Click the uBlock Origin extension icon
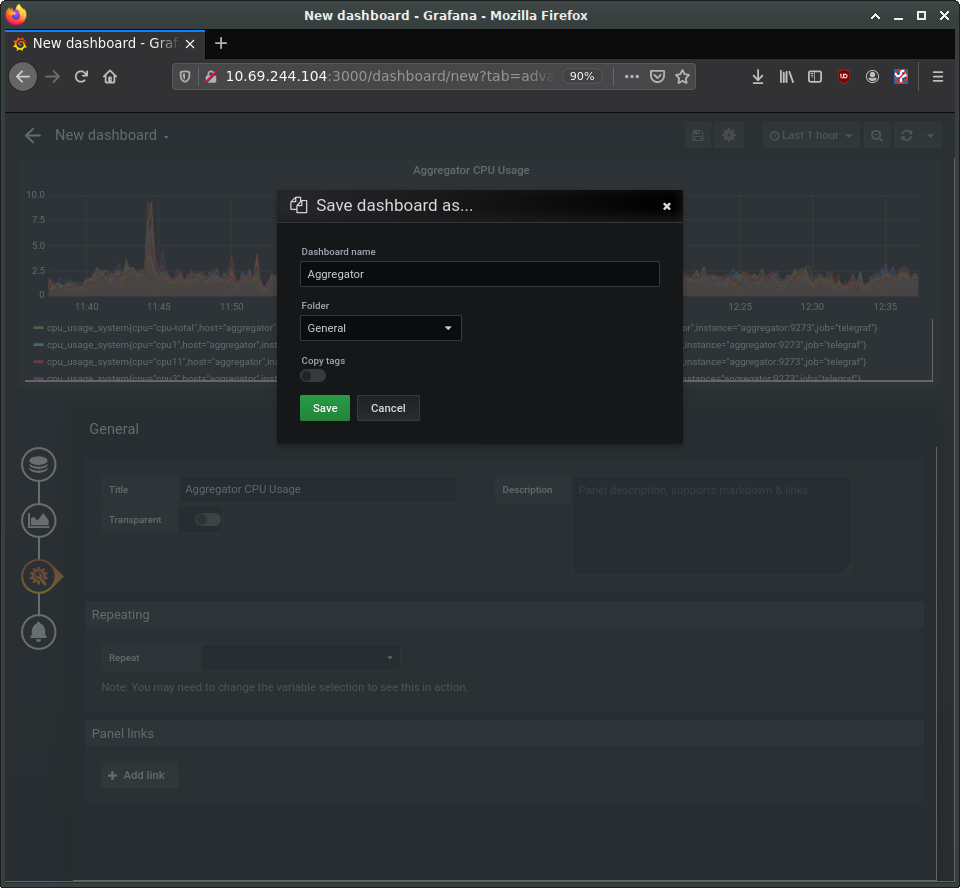The image size is (960, 888). (x=844, y=77)
